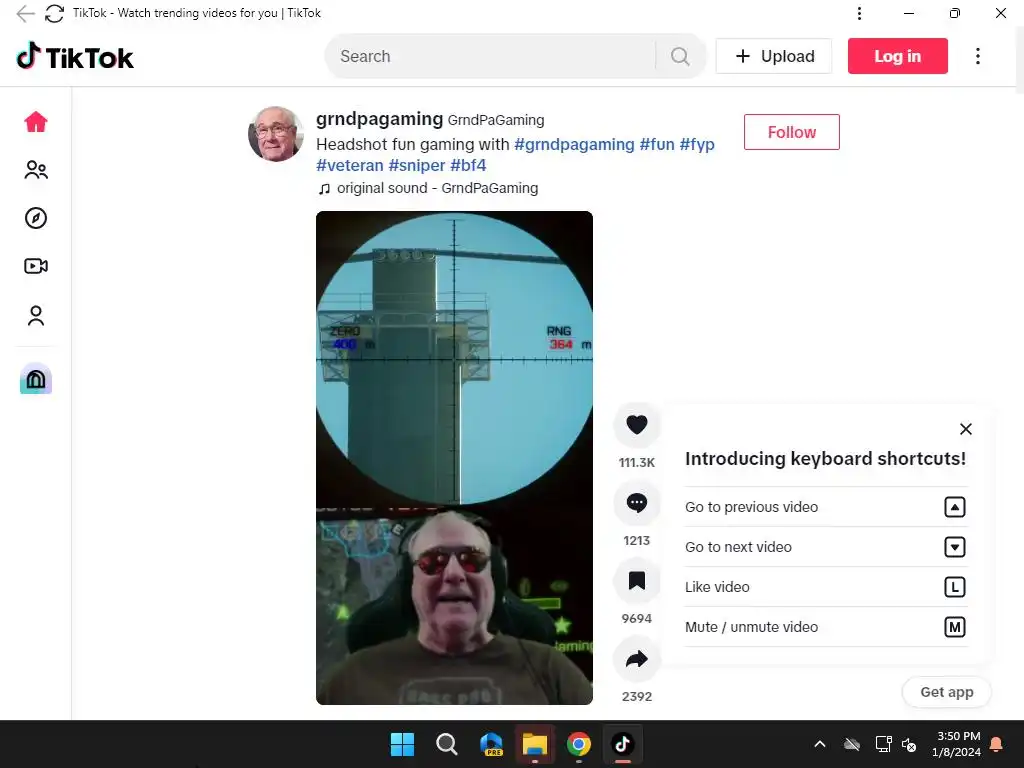Viewport: 1024px width, 768px height.
Task: Click the muted volume tray icon
Action: [x=908, y=744]
